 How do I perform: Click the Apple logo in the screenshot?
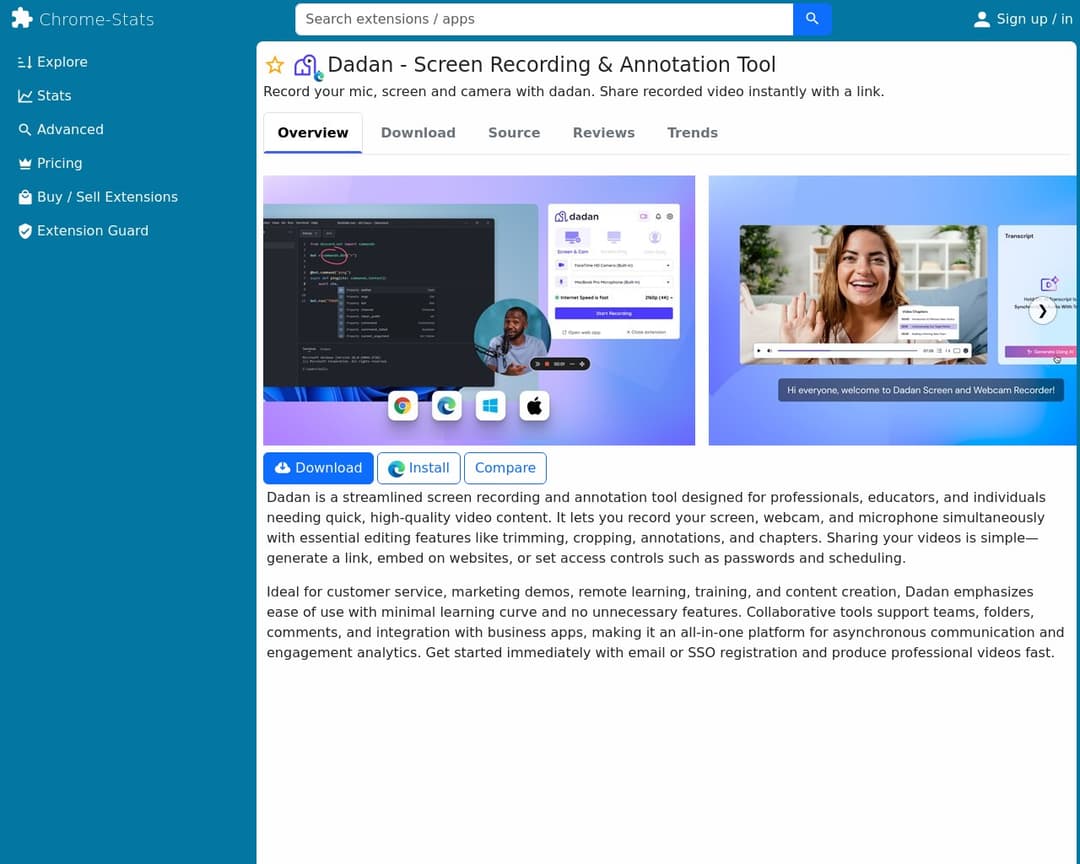tap(534, 406)
